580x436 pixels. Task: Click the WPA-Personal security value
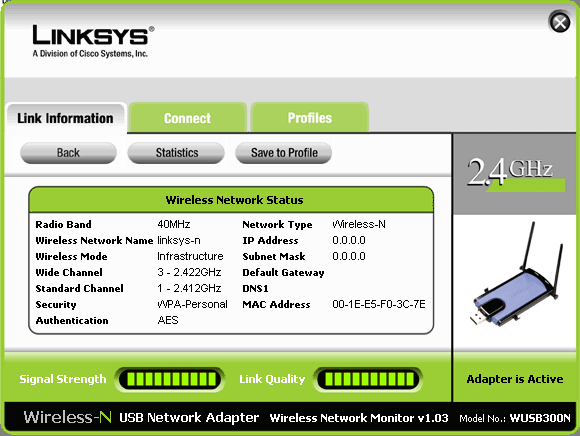192,304
